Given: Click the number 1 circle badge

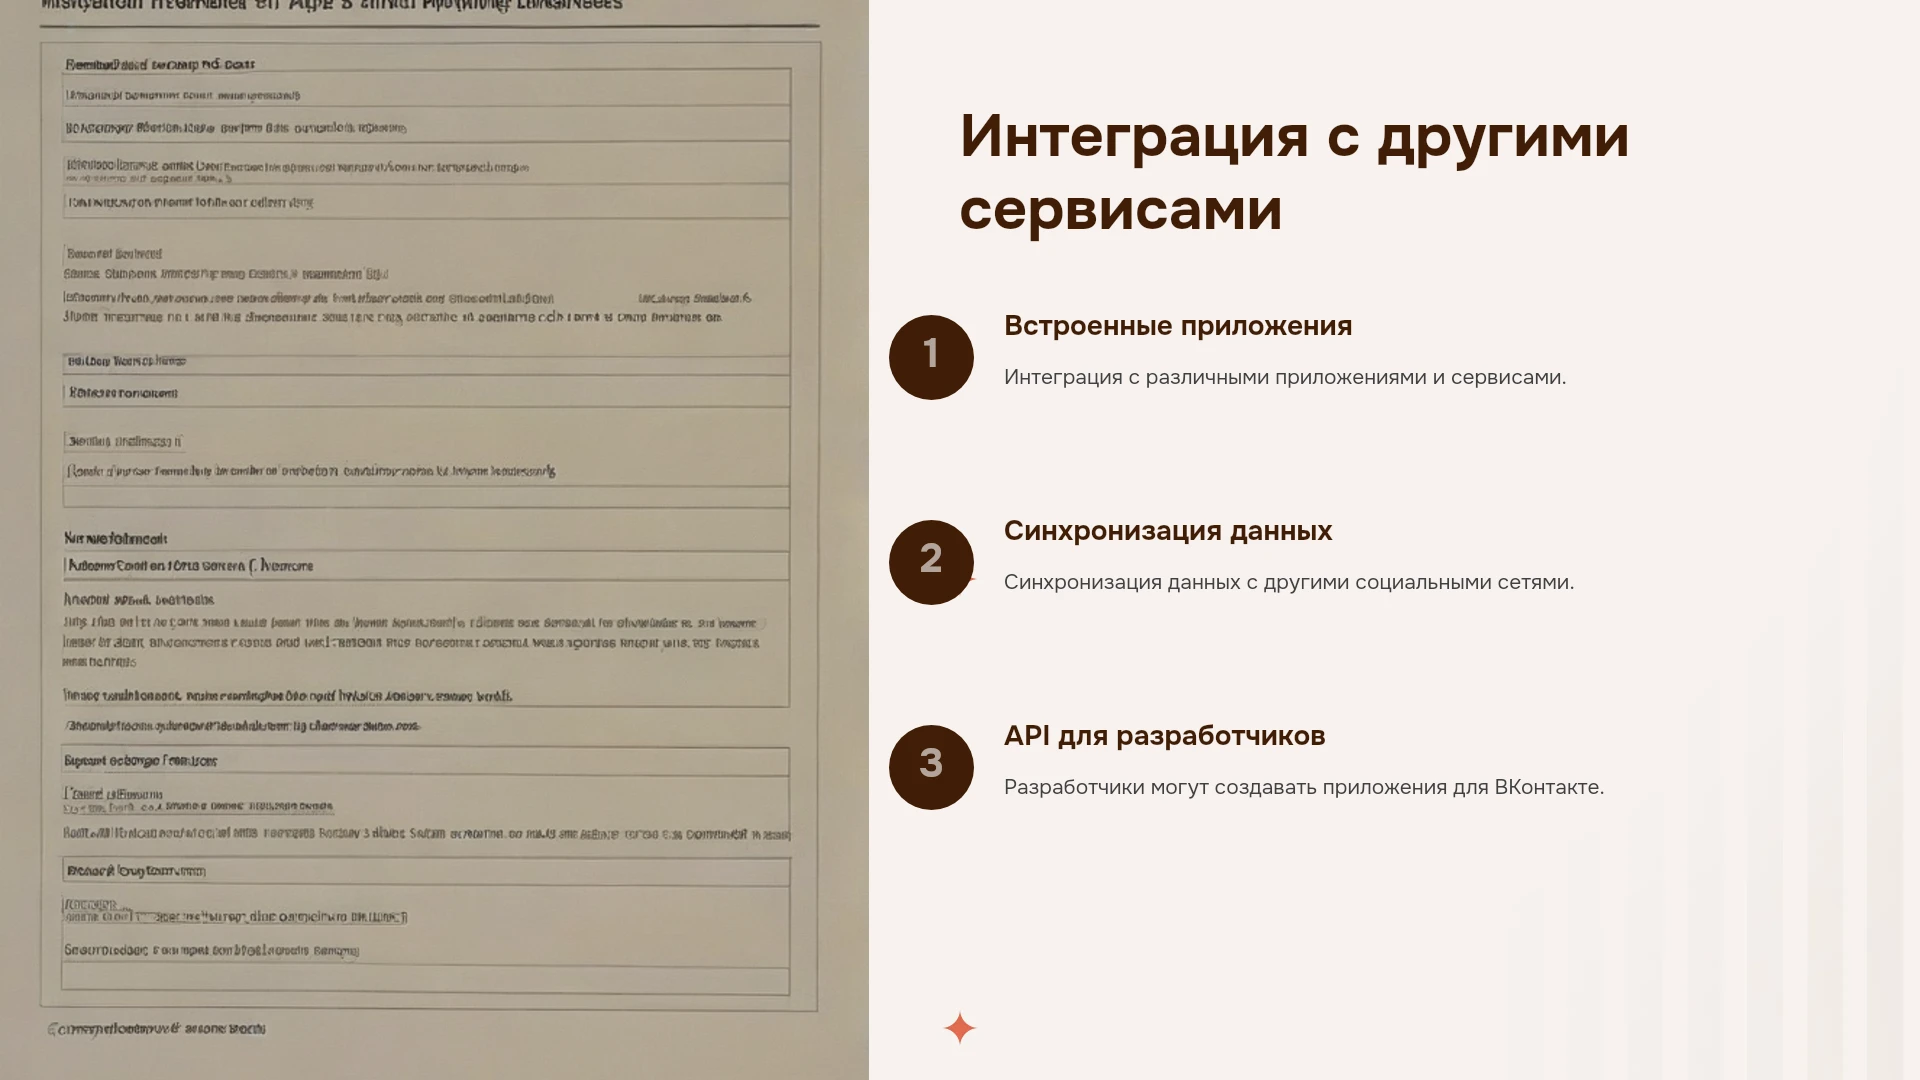Looking at the screenshot, I should point(931,357).
